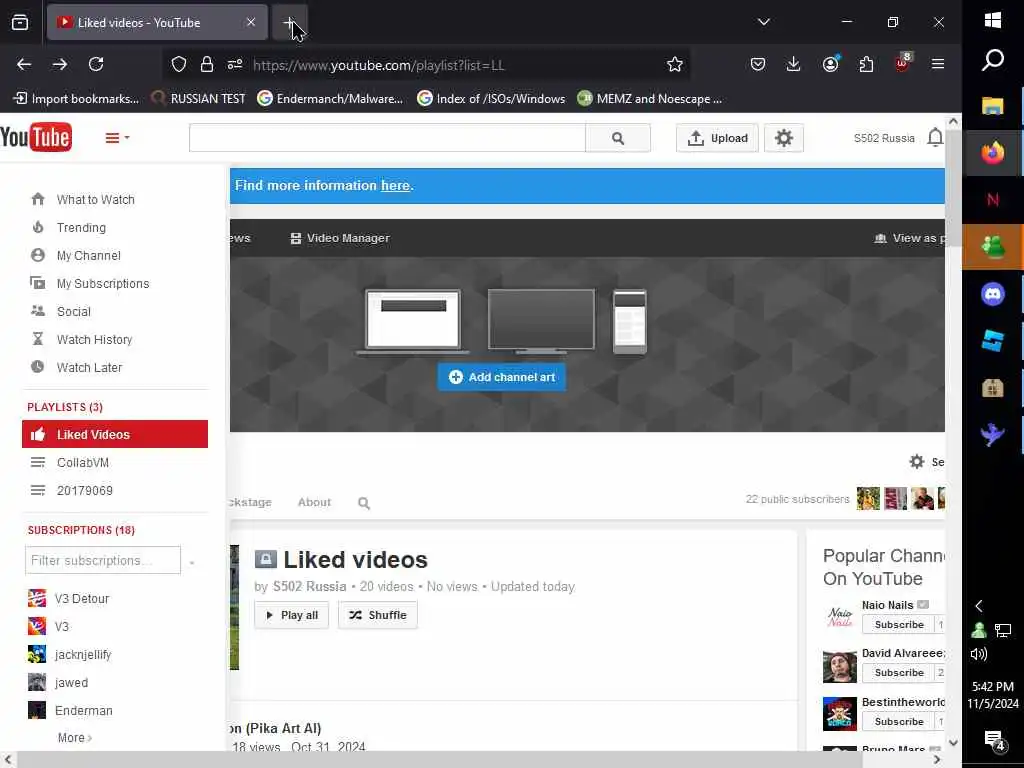Open Watch Later list

pyautogui.click(x=89, y=368)
